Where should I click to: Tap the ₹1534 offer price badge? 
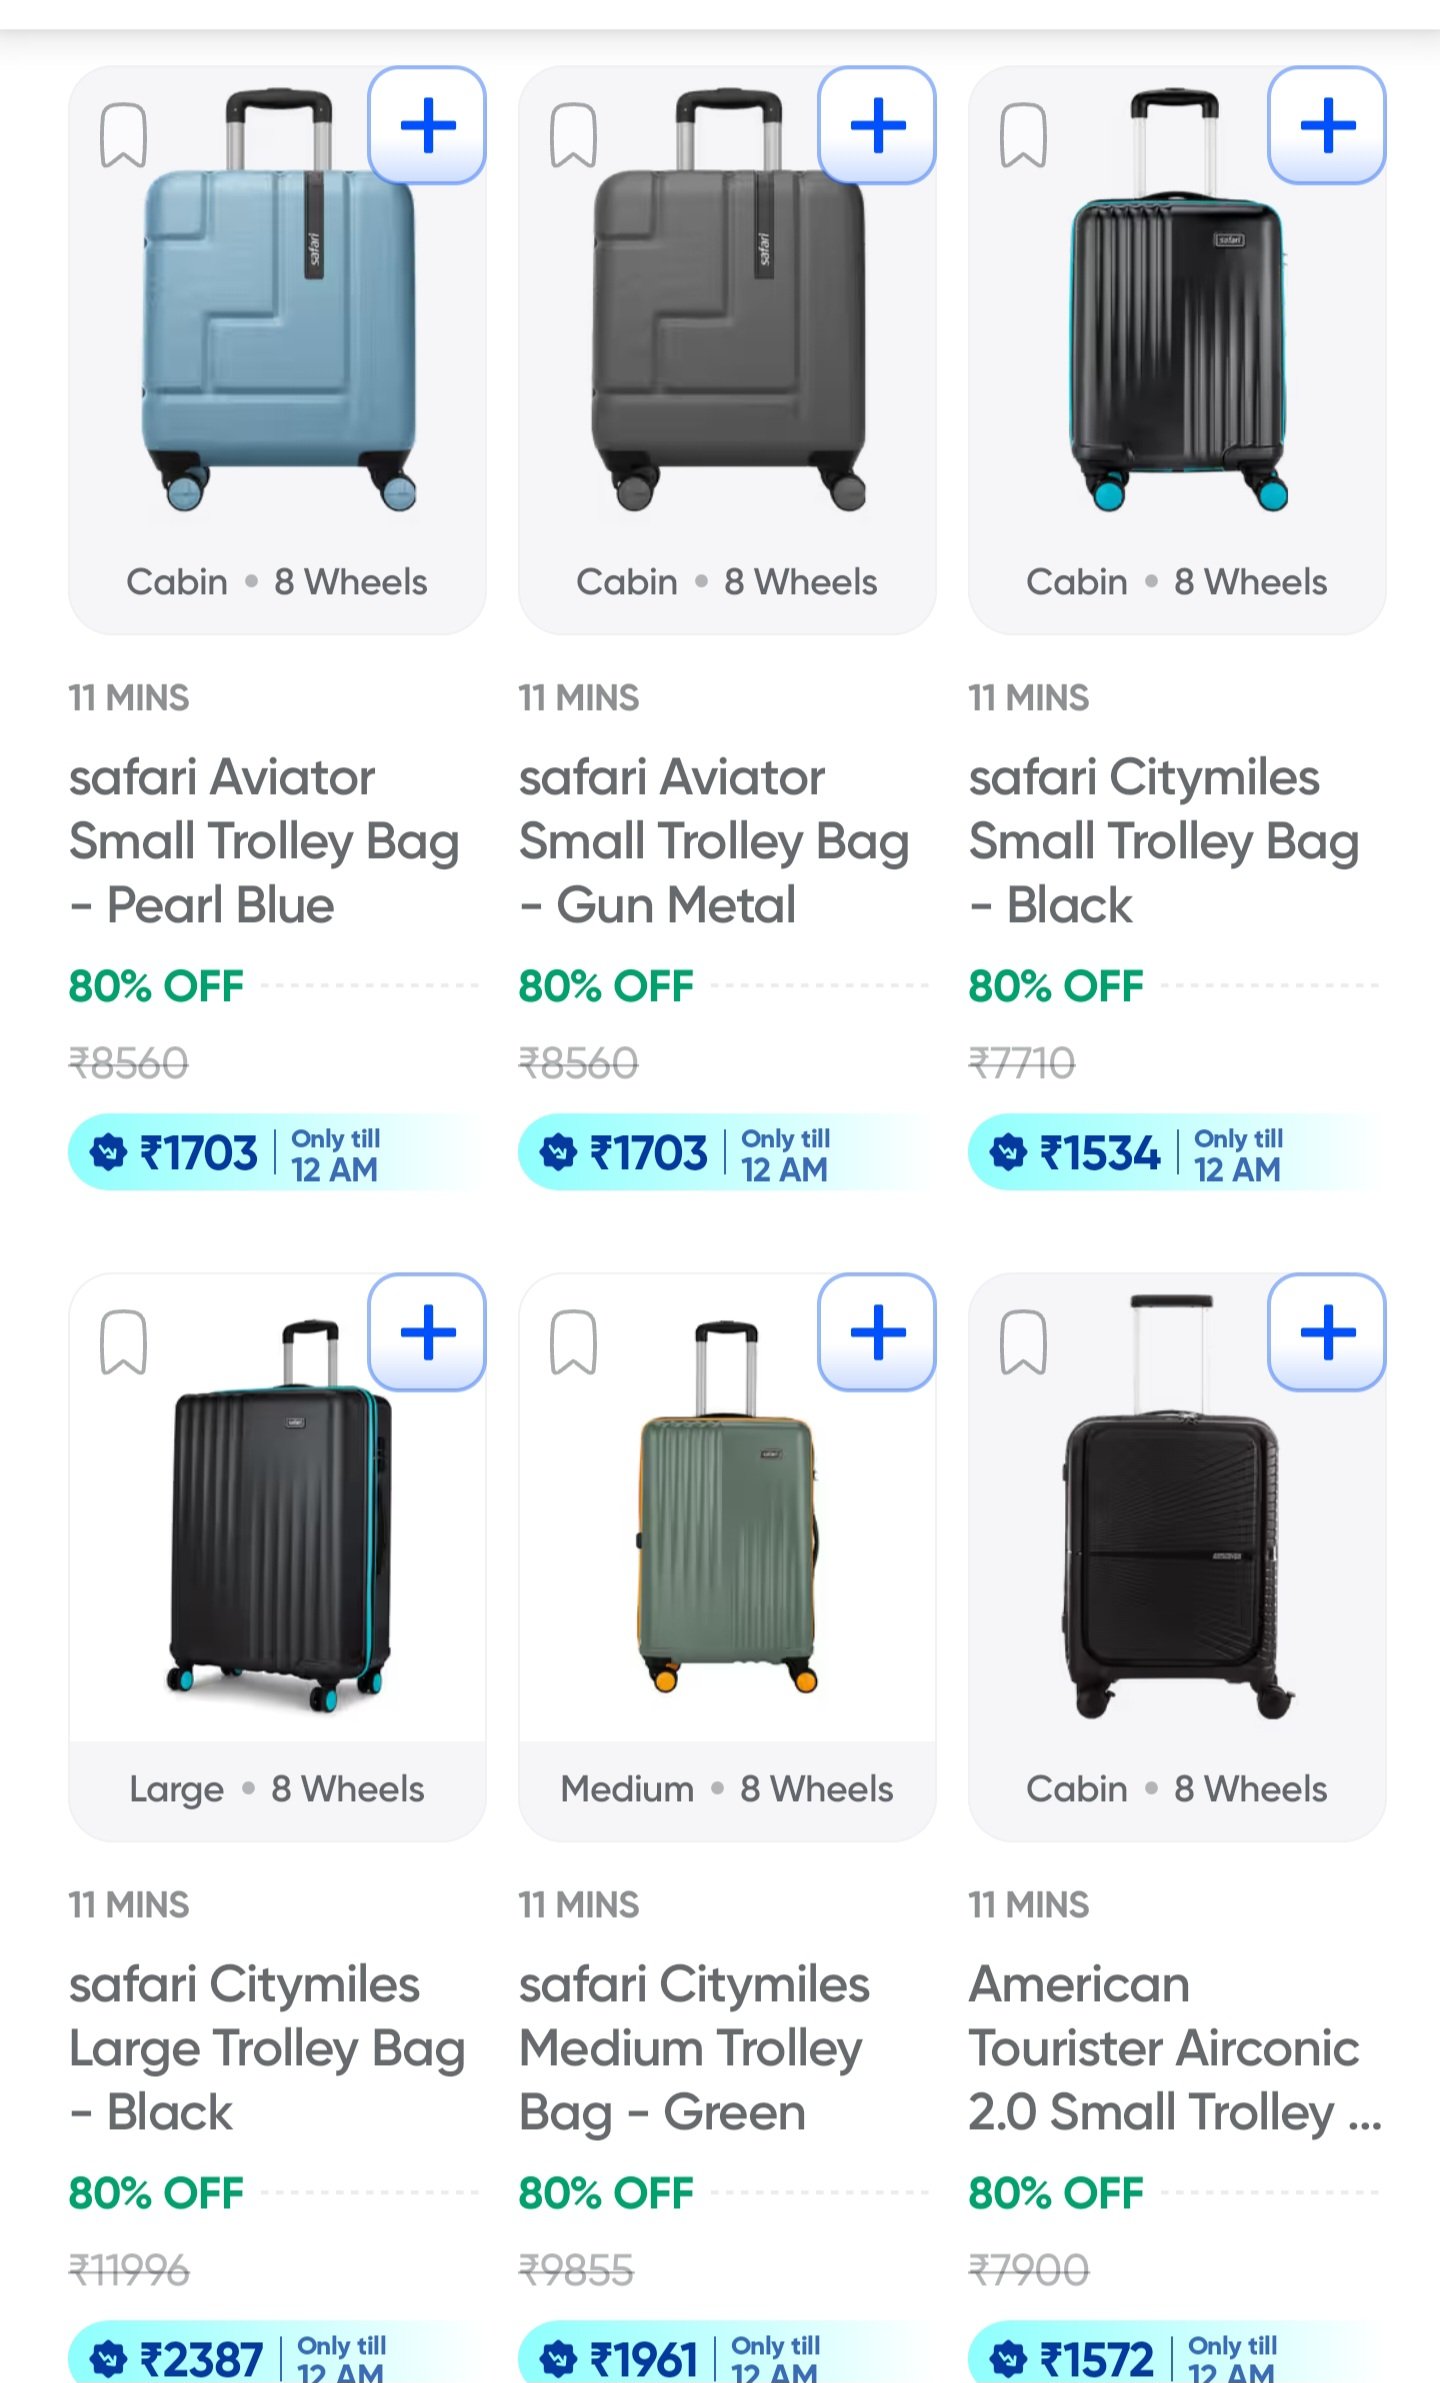point(1100,1153)
